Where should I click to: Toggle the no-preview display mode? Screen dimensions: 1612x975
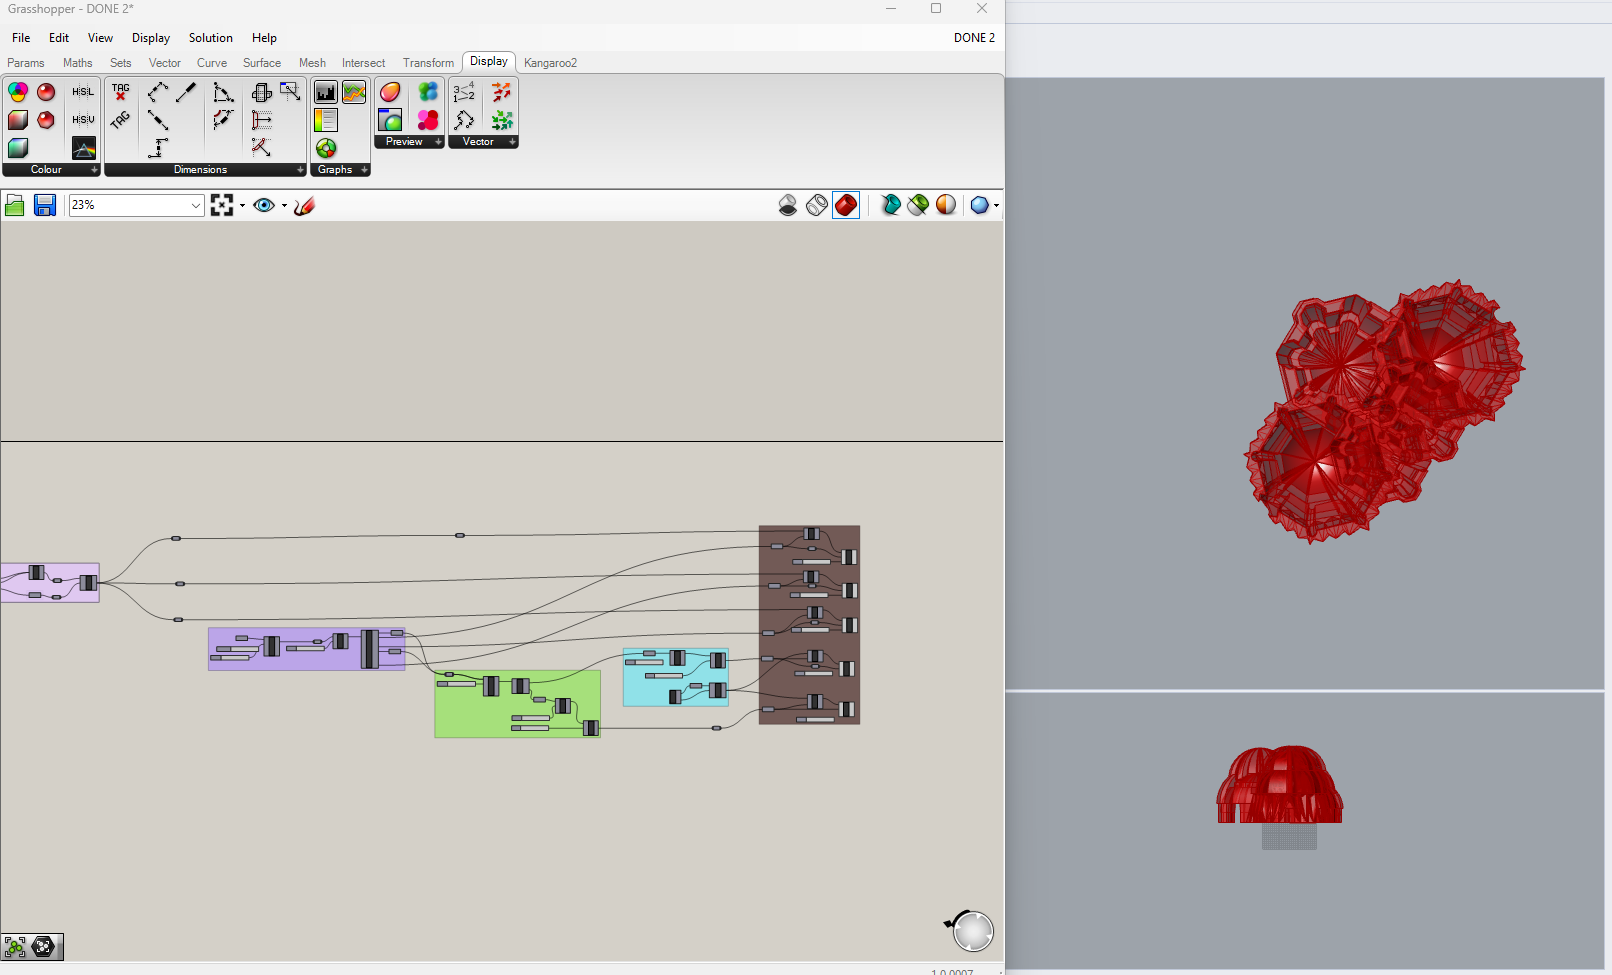point(788,205)
